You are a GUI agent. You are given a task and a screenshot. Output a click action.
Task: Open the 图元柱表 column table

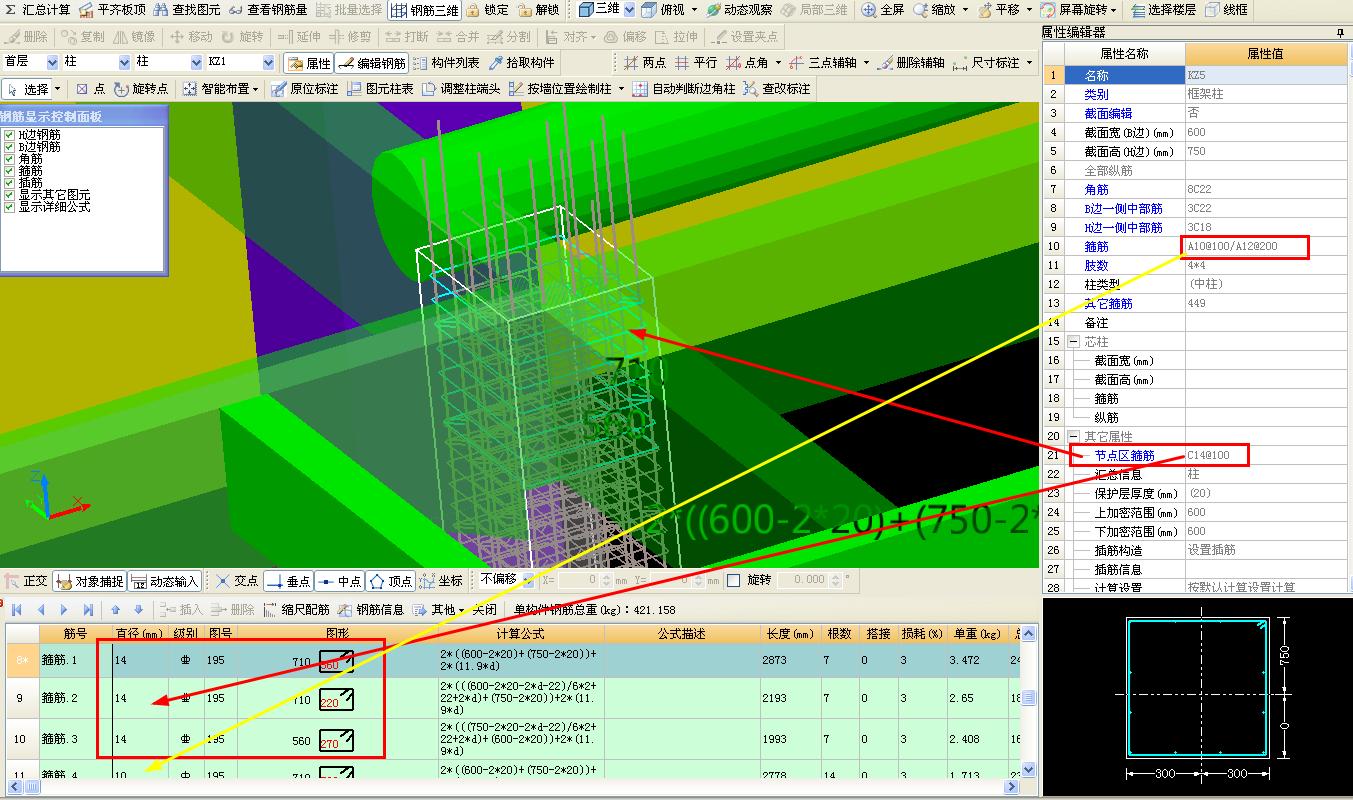[380, 89]
